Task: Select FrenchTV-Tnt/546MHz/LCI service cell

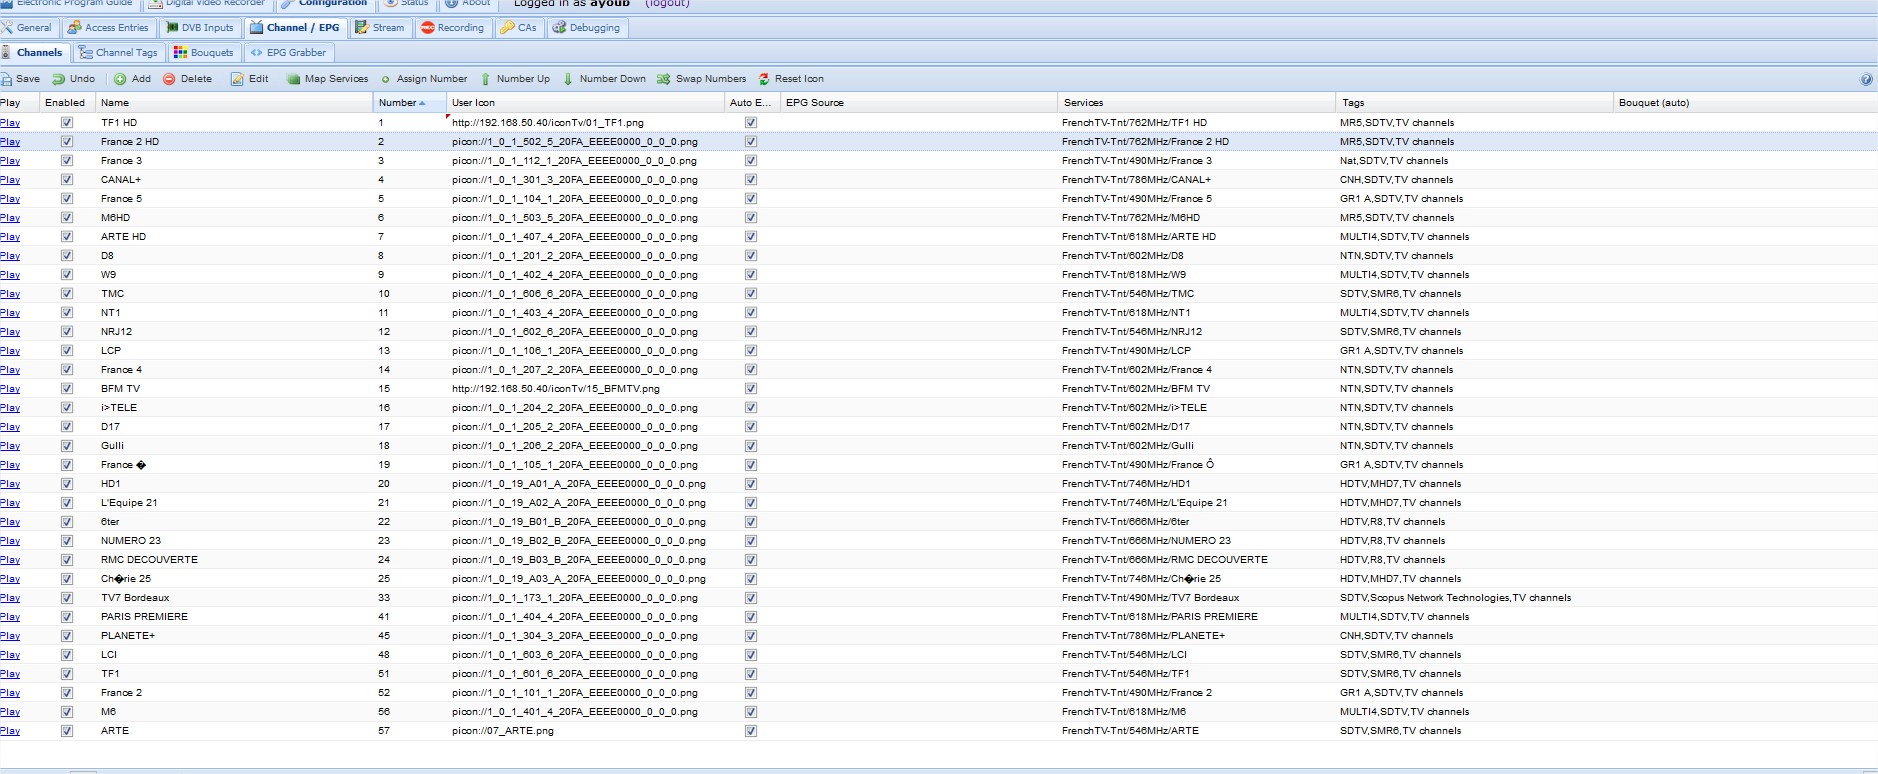Action: coord(1197,655)
